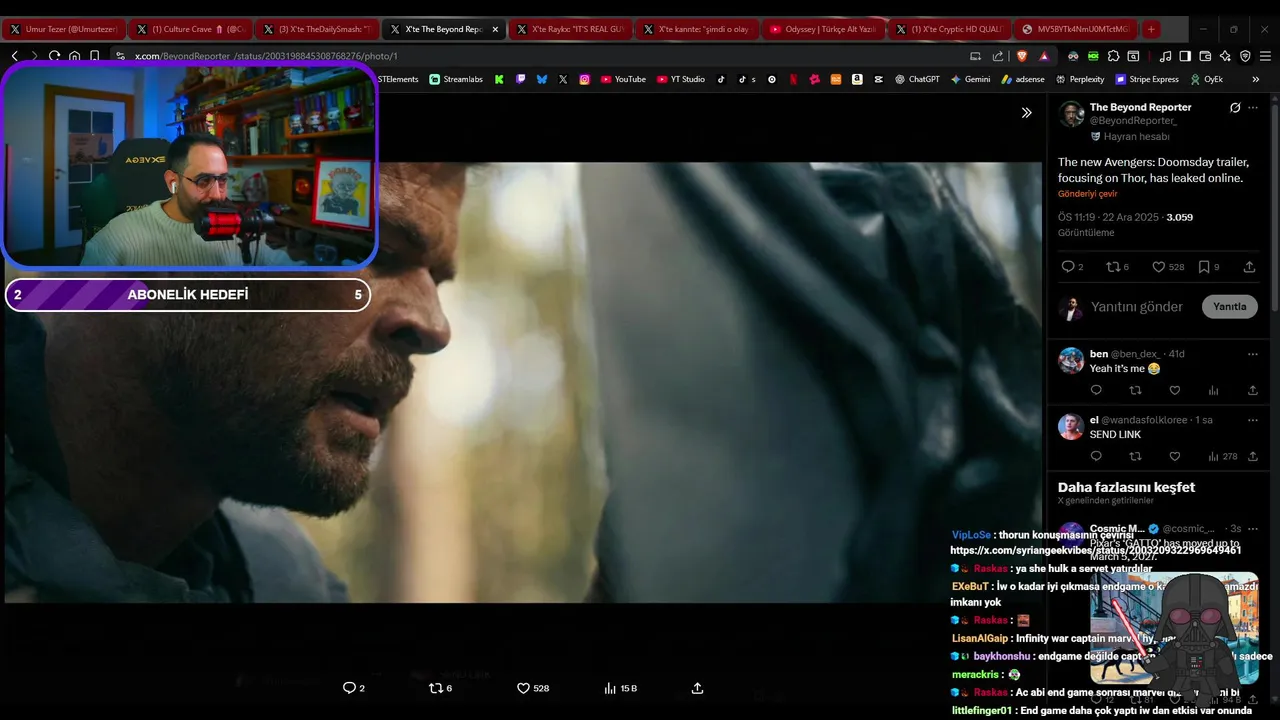This screenshot has height=720, width=1280.
Task: Open The Beyond Reporter profile avatar
Action: (x=1071, y=113)
